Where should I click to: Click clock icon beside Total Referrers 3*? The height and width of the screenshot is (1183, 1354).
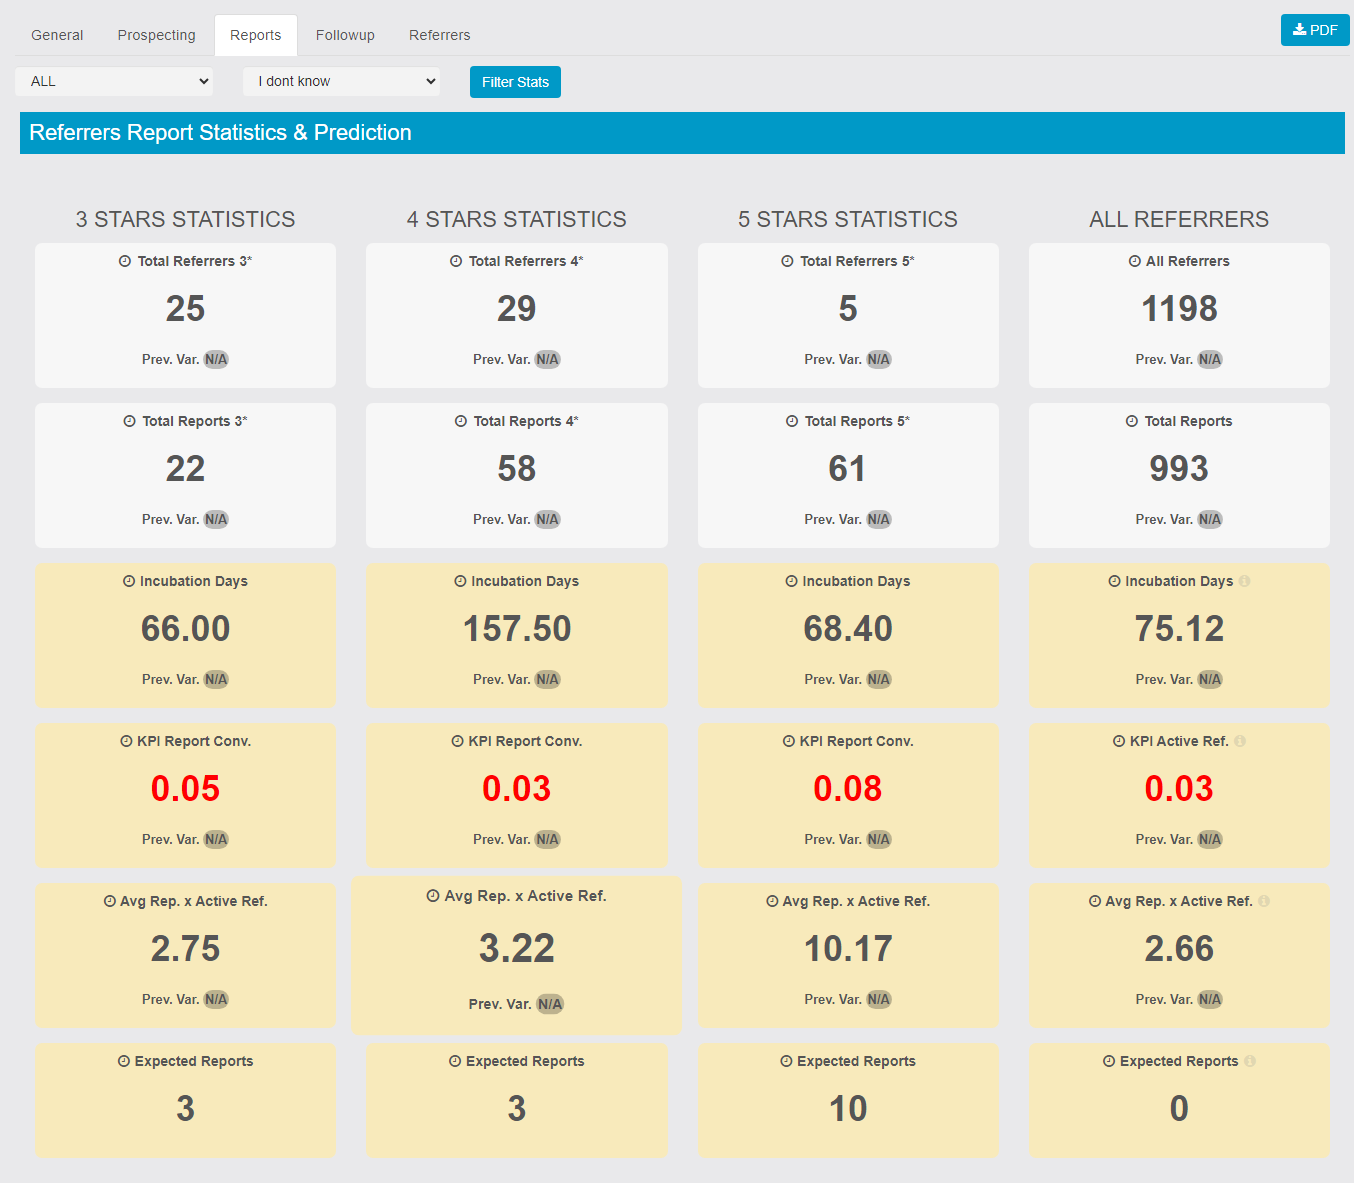tap(125, 261)
